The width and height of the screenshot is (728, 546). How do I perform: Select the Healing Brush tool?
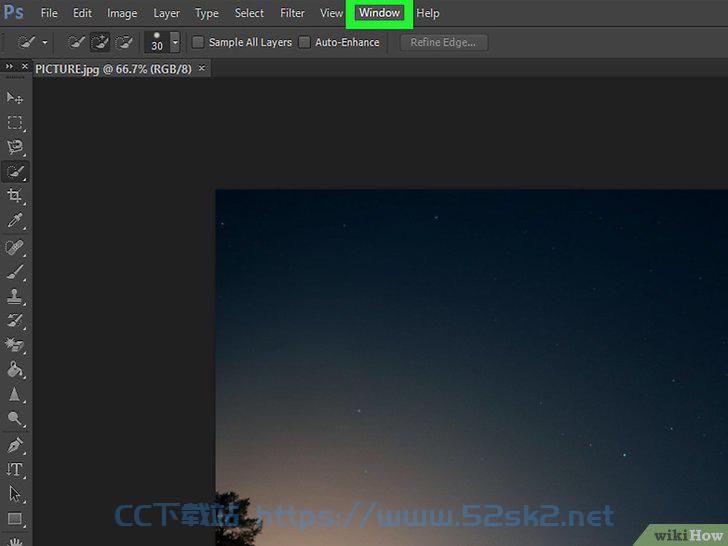14,247
